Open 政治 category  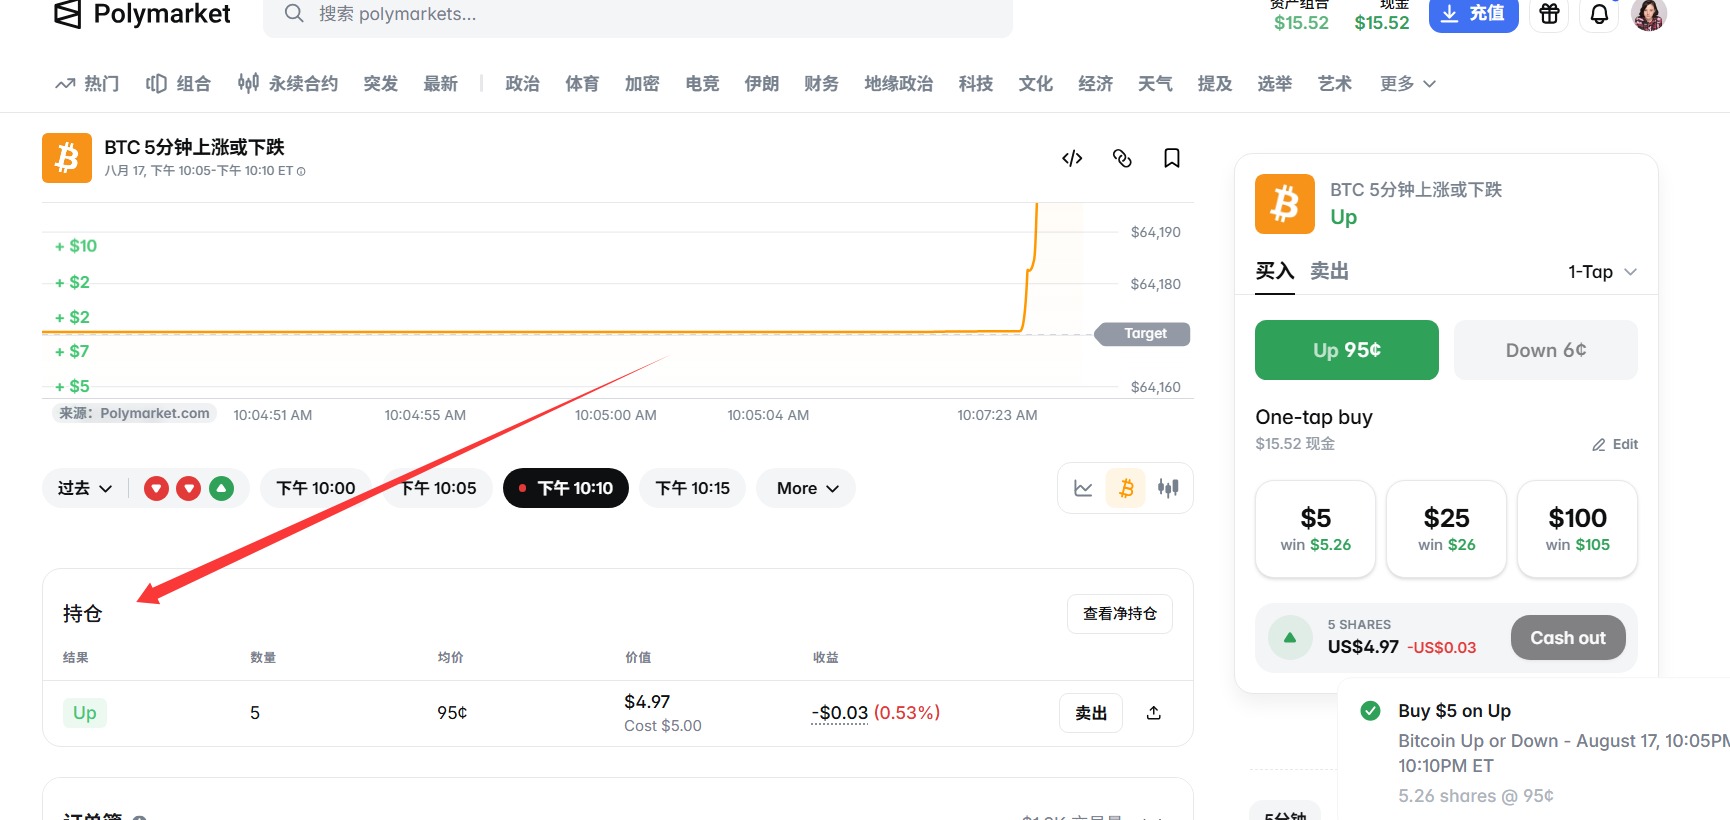pos(523,84)
